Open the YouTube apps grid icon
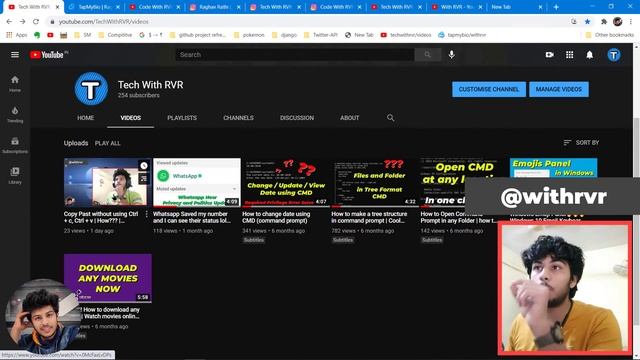 [x=569, y=55]
